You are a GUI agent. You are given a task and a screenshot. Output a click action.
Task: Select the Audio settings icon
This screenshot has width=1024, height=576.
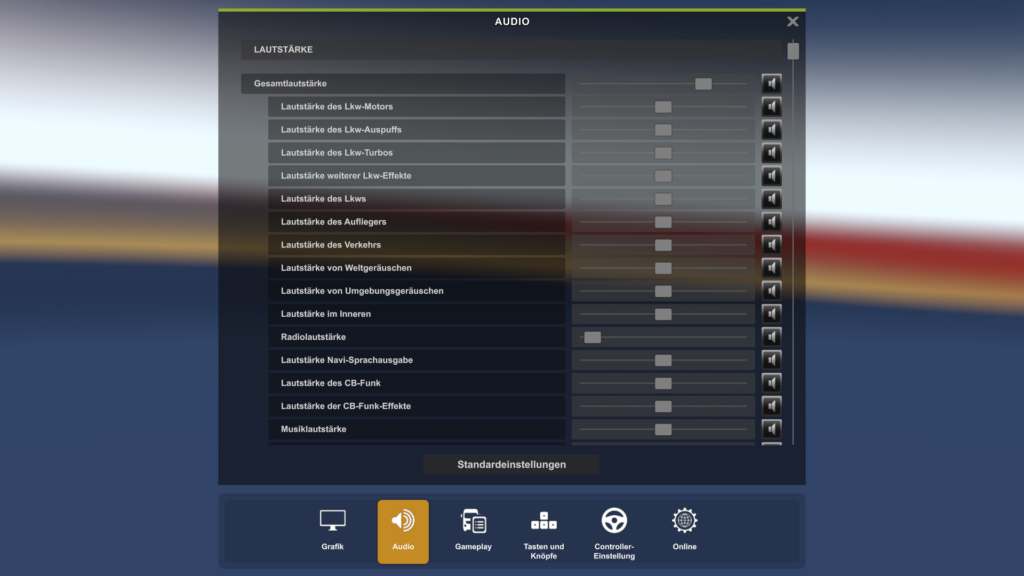point(403,530)
